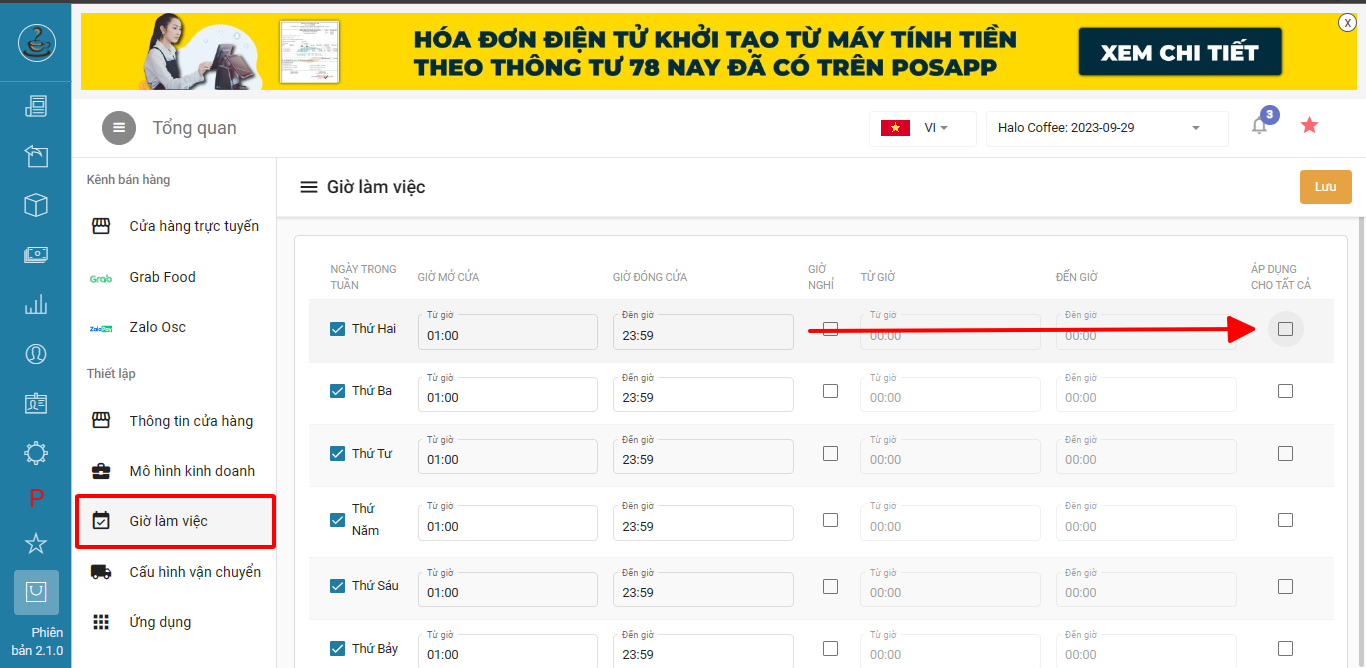Click the Lưu save button
Screen dimensions: 1366x668
click(1325, 187)
